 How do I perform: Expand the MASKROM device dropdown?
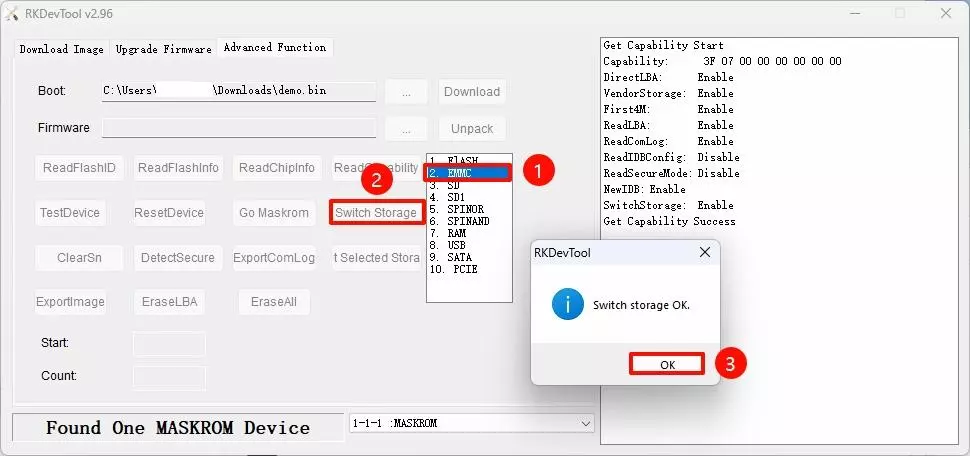click(x=586, y=423)
